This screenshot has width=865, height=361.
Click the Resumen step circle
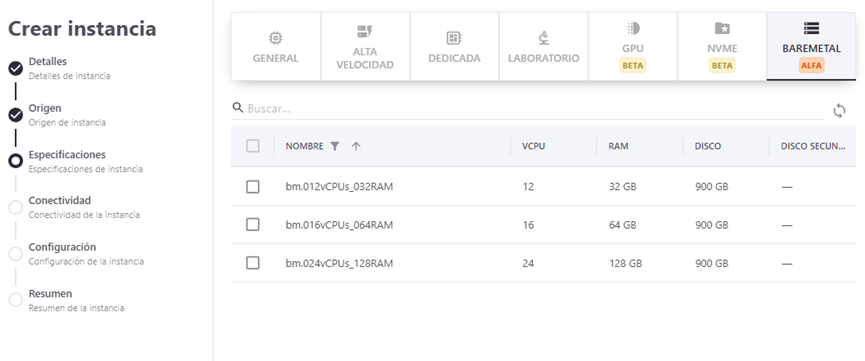point(15,300)
